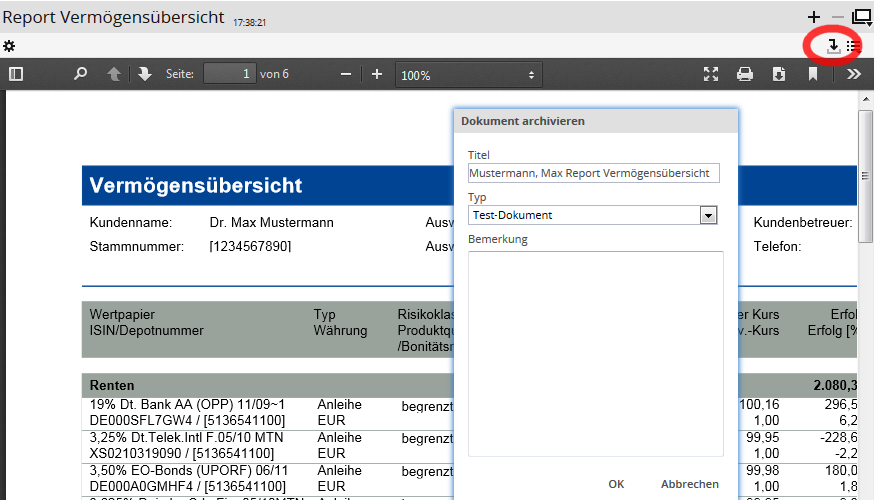Zoom in with the plus button

[x=377, y=74]
